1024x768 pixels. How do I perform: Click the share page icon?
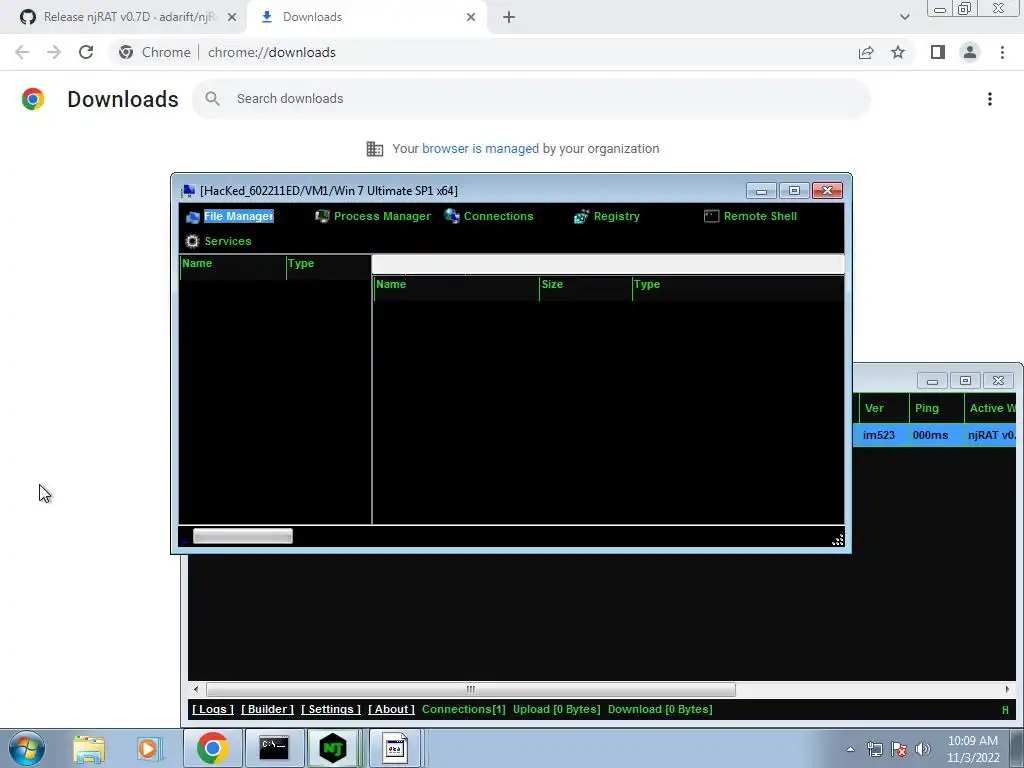[866, 52]
